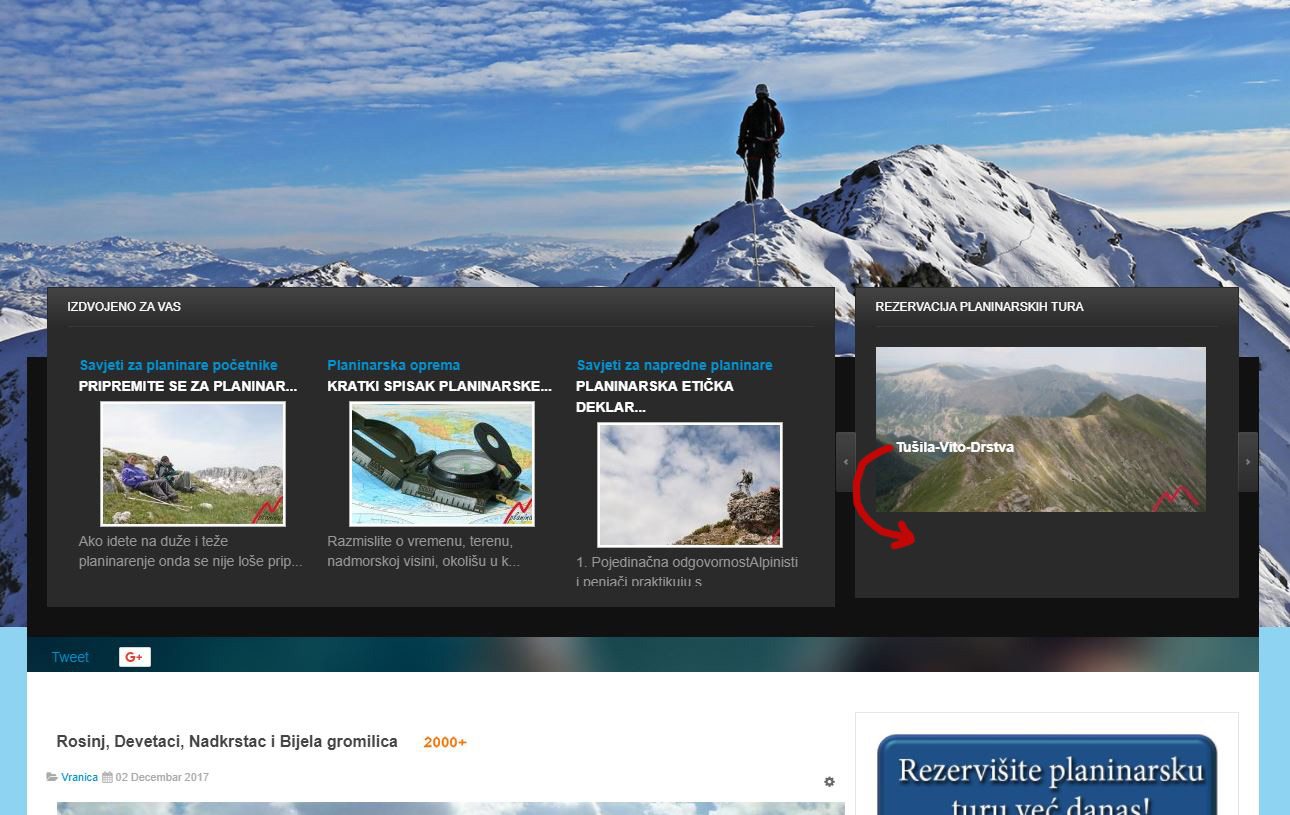This screenshot has height=815, width=1290.
Task: Click the 'REZERVACIJA PLANINARSKIH TURA' heading
Action: point(979,307)
